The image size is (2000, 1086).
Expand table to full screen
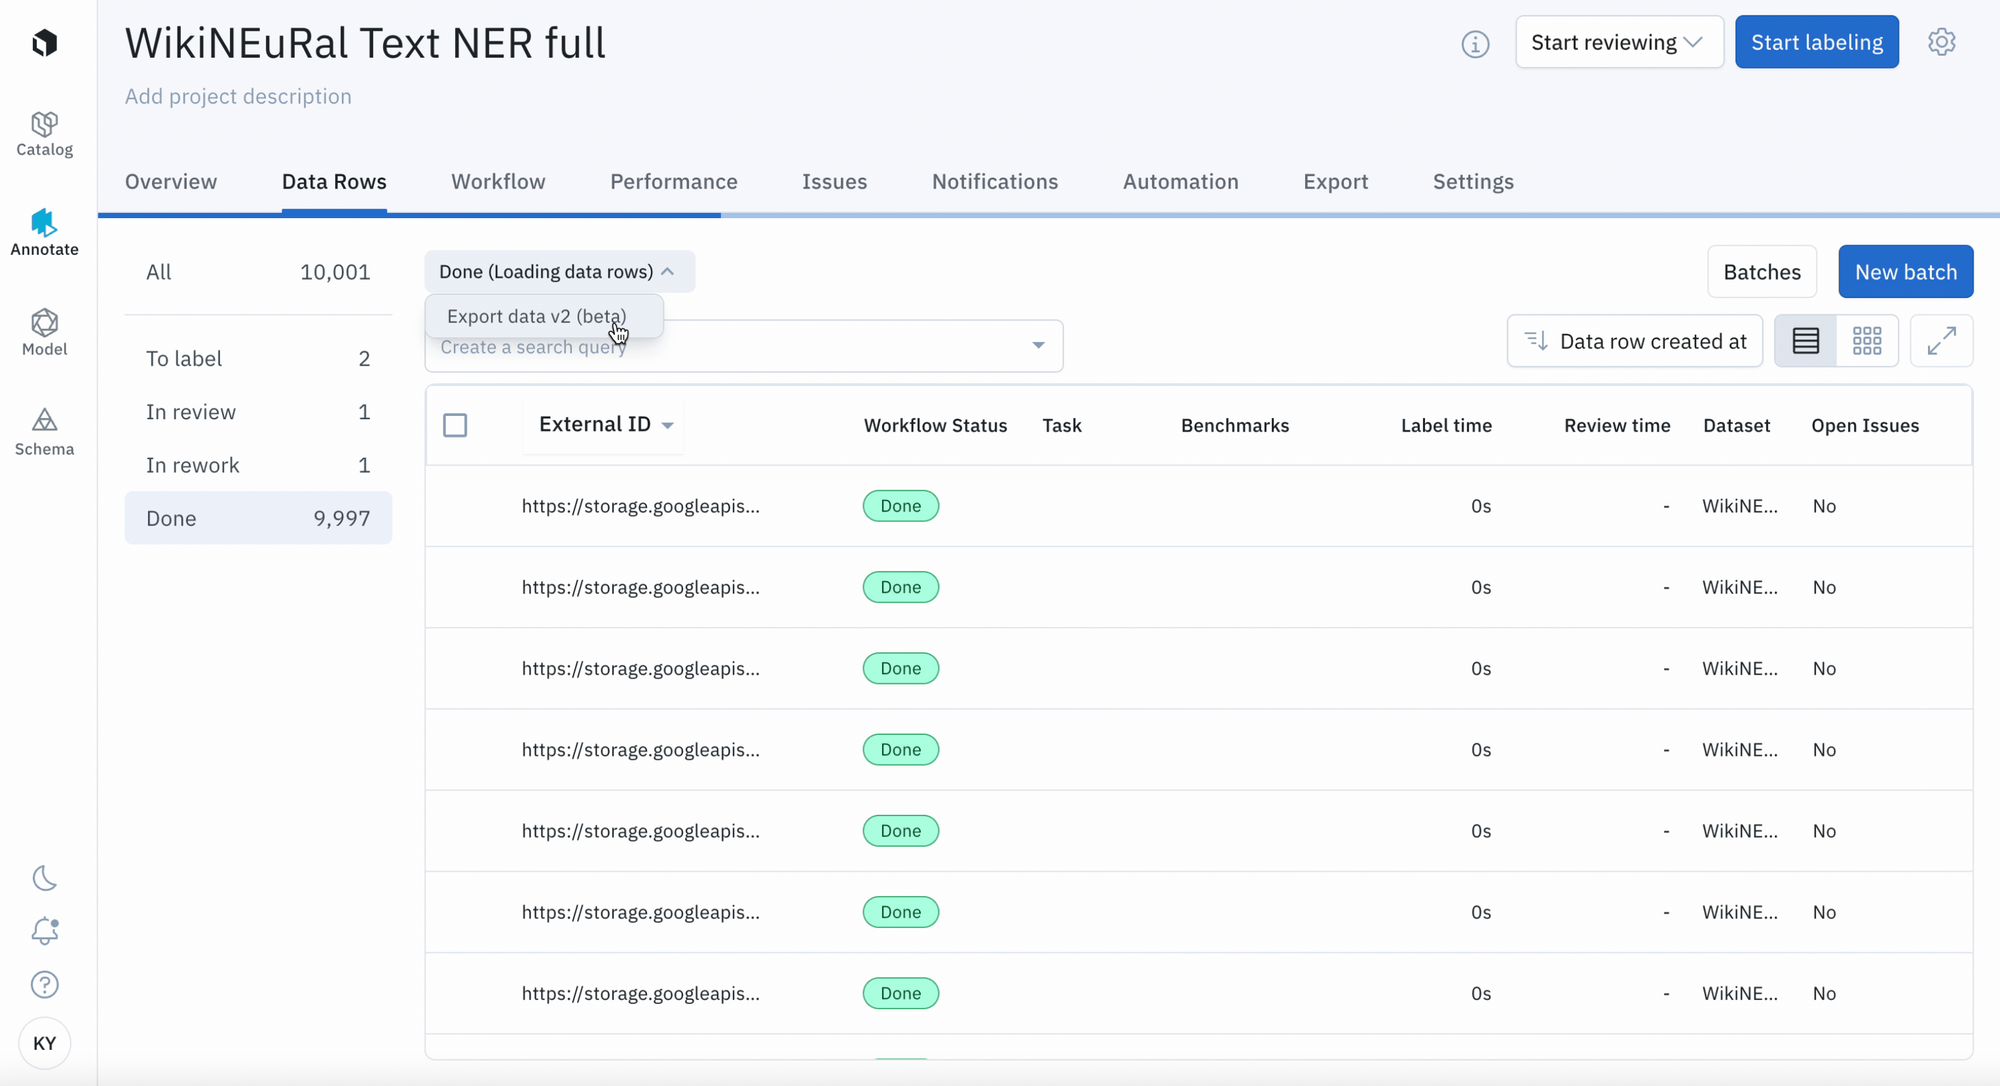[1941, 341]
